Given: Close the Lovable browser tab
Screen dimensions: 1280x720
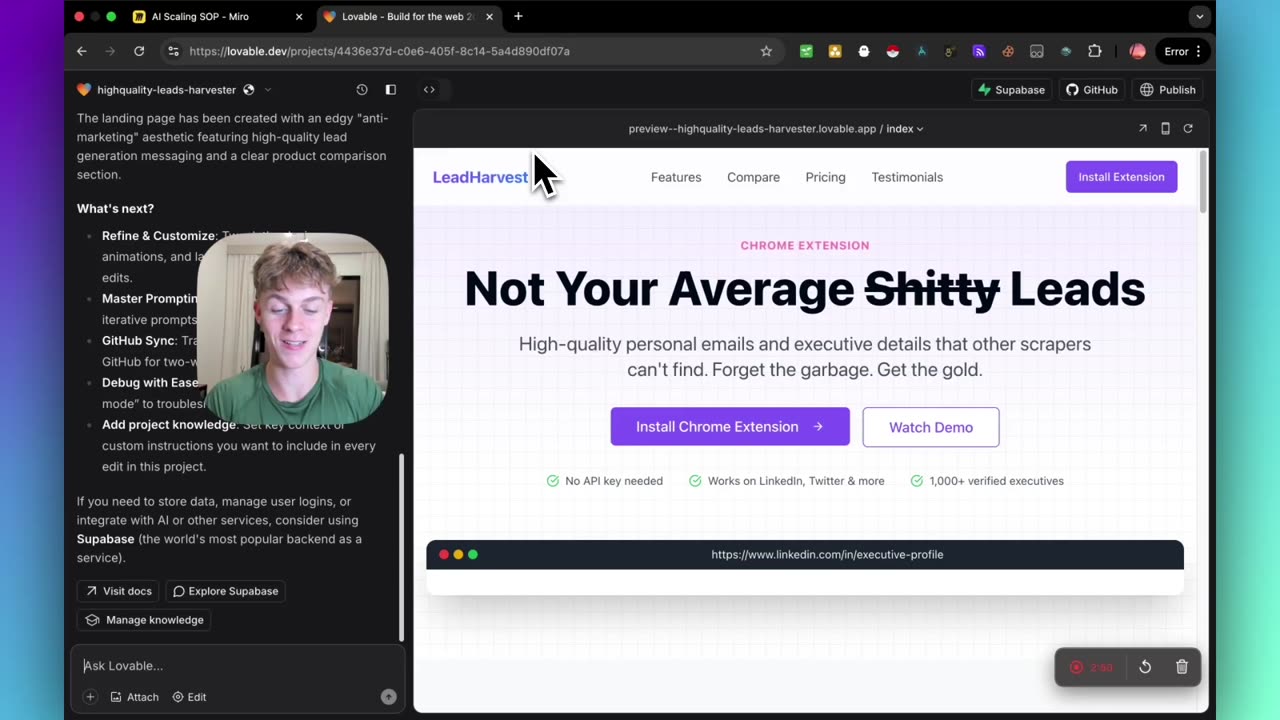Looking at the screenshot, I should (x=489, y=16).
